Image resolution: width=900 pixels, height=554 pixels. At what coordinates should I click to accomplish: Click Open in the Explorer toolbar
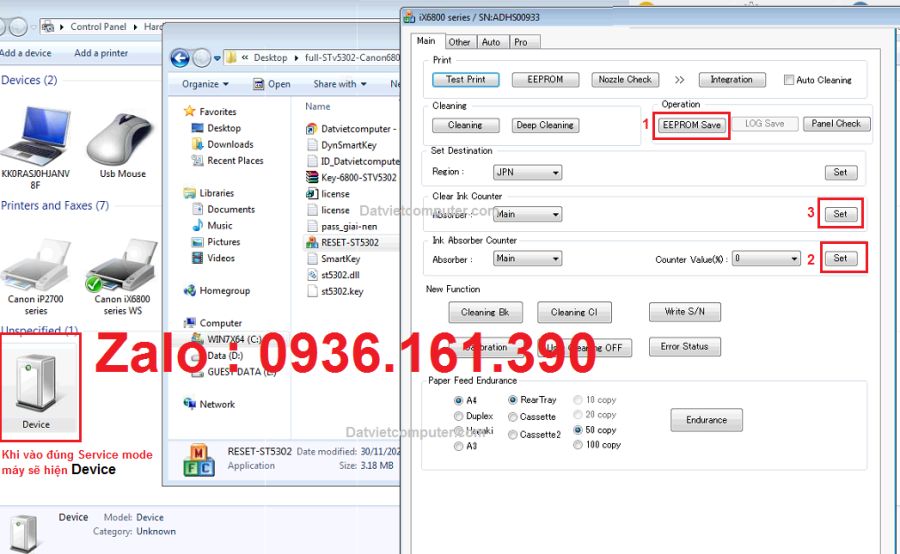pos(272,84)
